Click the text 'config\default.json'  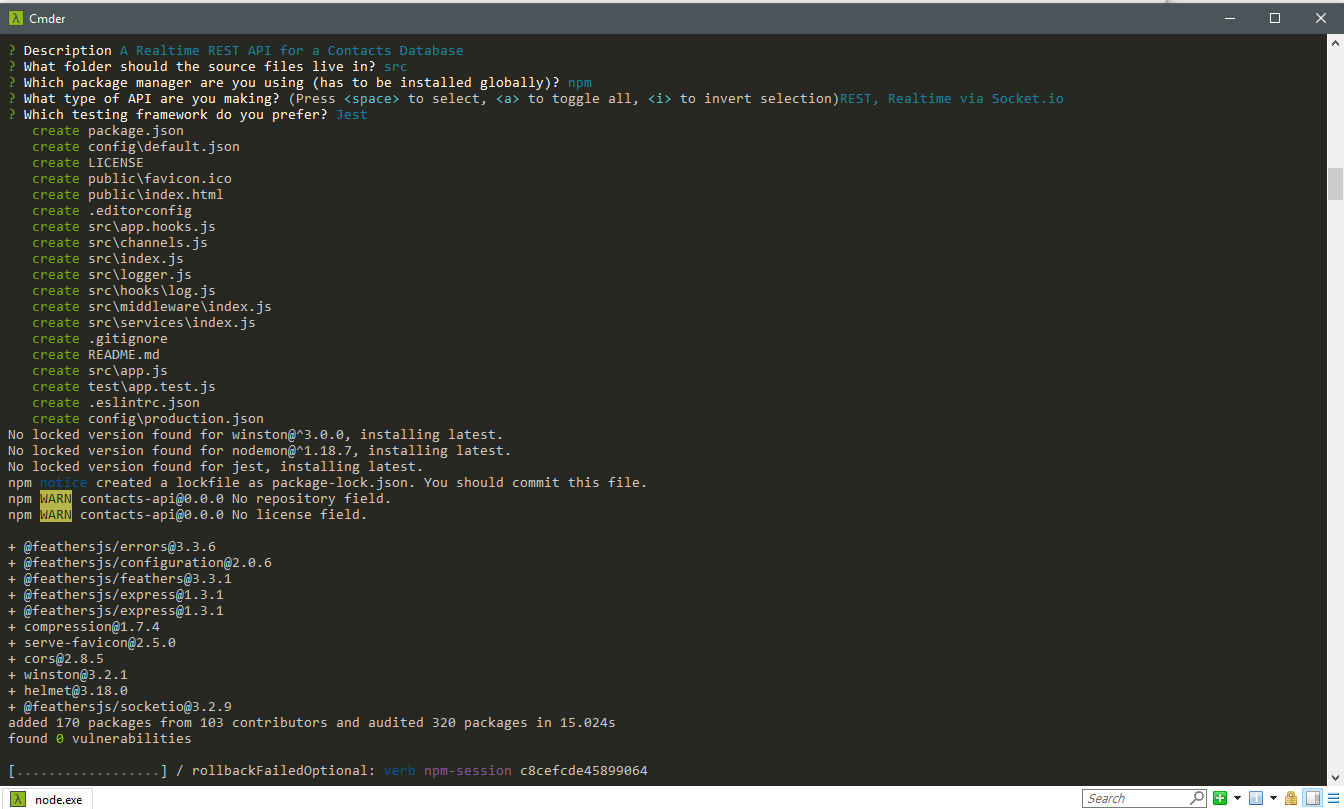click(x=164, y=147)
